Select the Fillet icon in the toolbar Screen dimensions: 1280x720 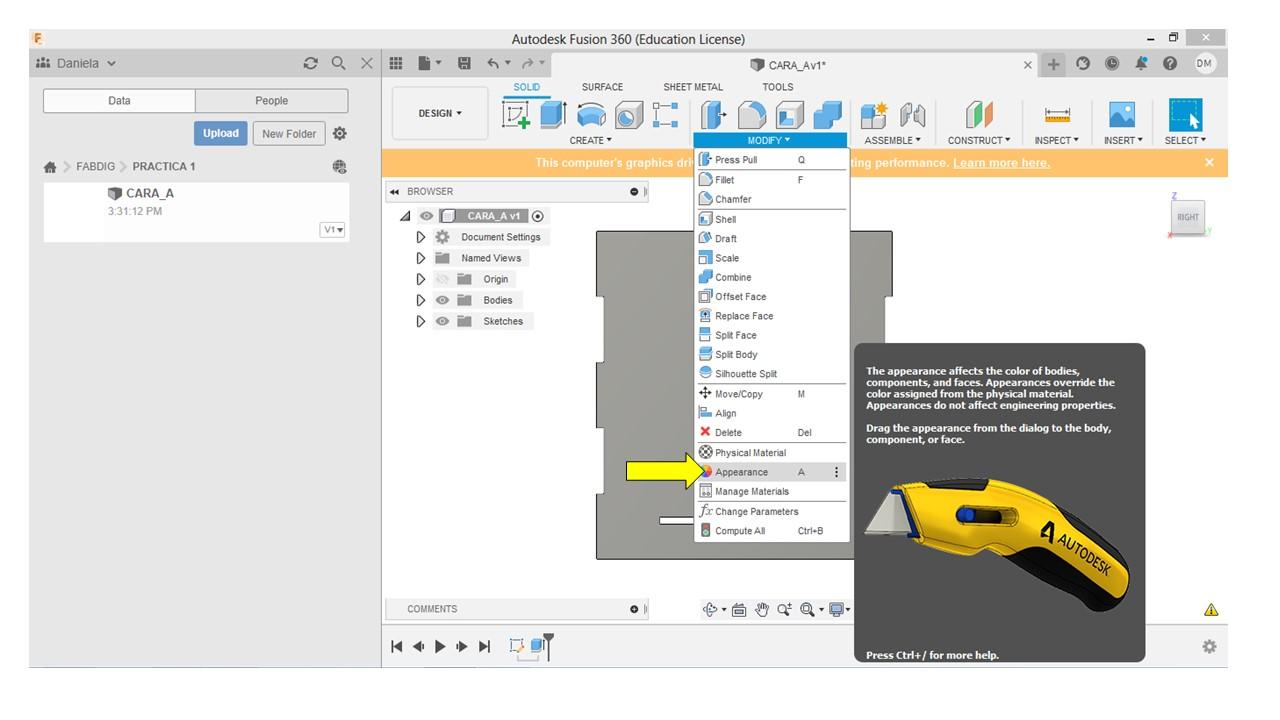[752, 115]
